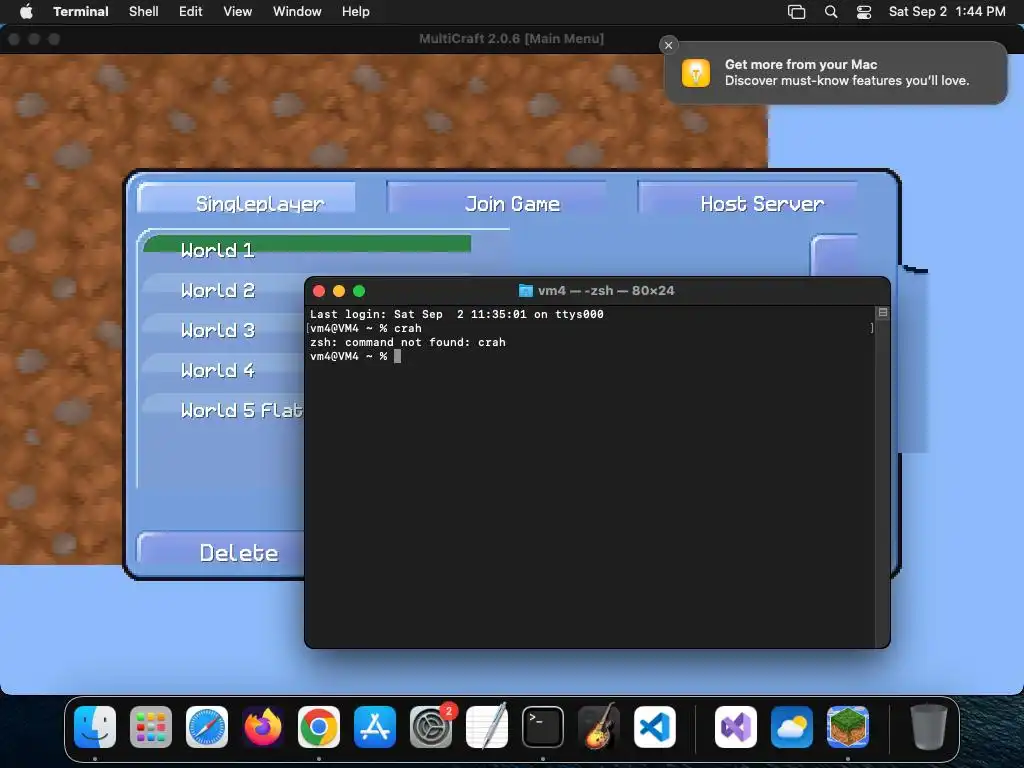Image resolution: width=1024 pixels, height=768 pixels.
Task: Select World 4 in the list
Action: click(224, 370)
